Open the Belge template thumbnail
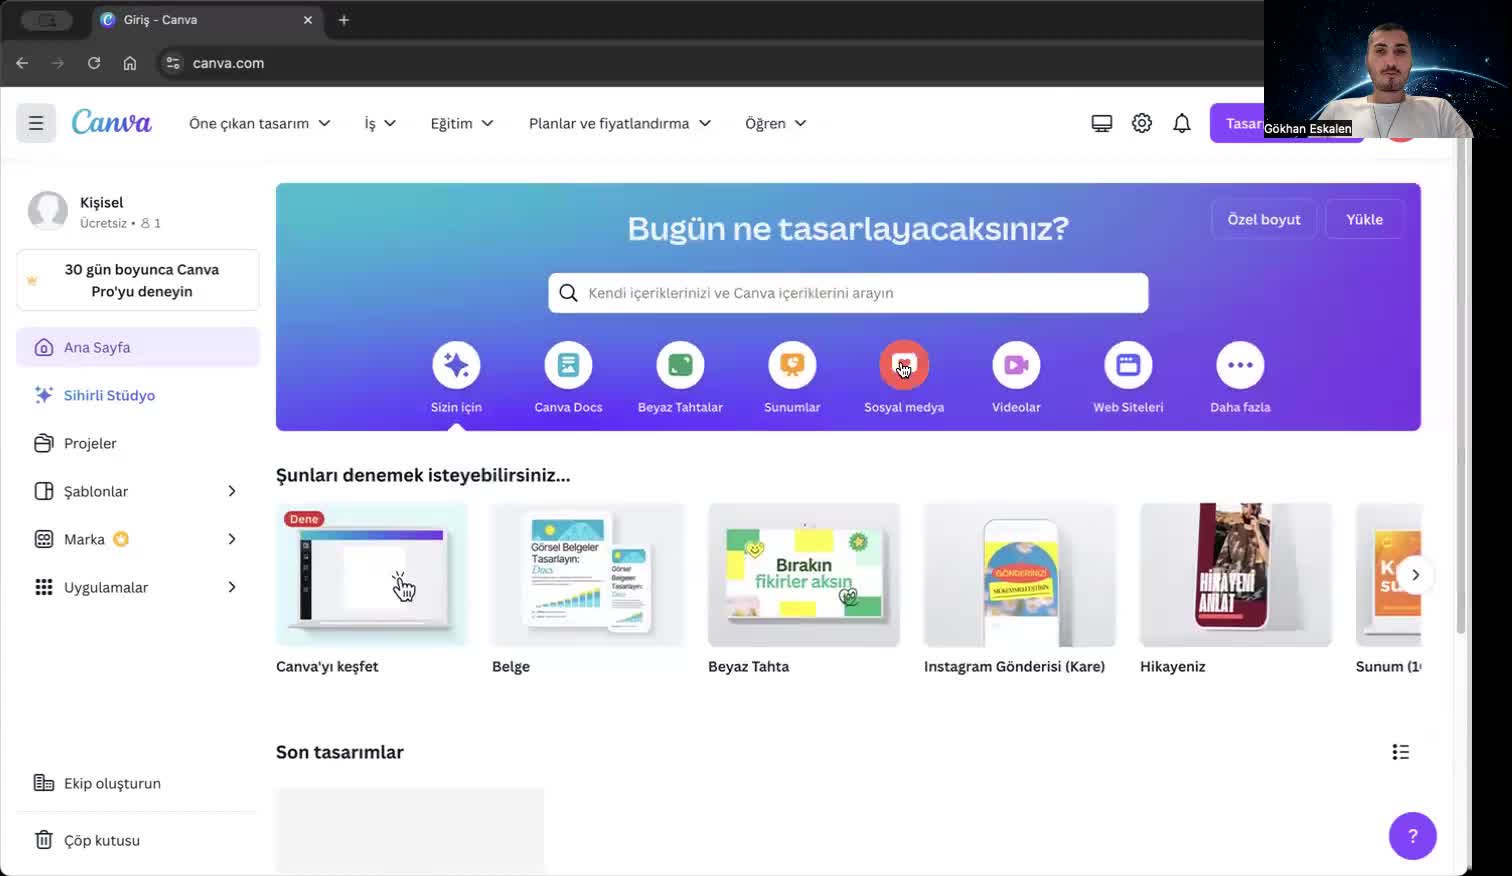The width and height of the screenshot is (1512, 876). [x=588, y=575]
